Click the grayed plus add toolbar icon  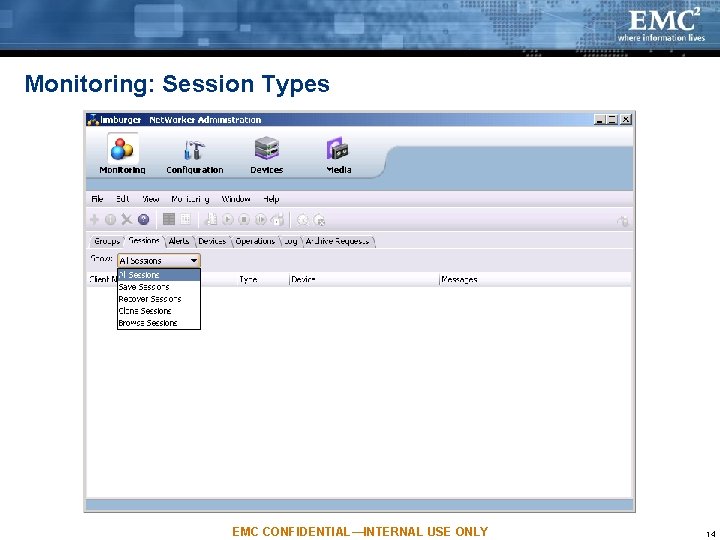click(95, 220)
